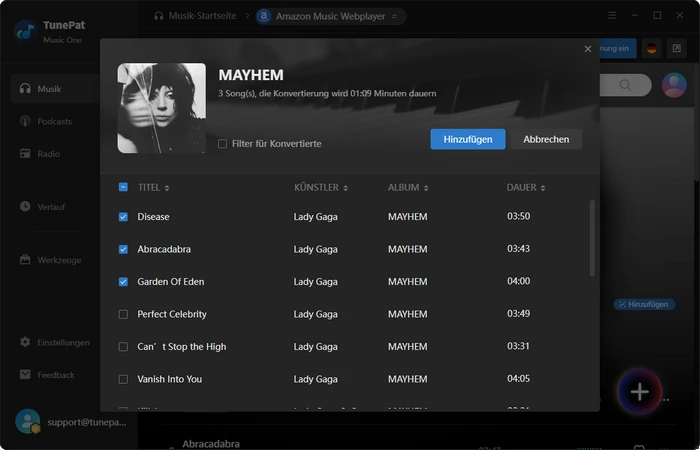Click the 04:05 duration value
Viewport: 700px width, 450px height.
click(518, 379)
